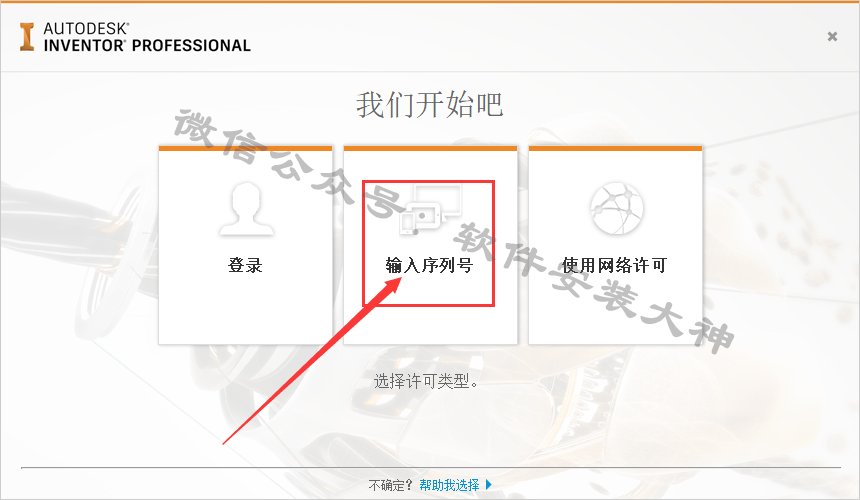Click the 我们开始吧 heading text
Screen dimensions: 860x500
pos(429,104)
